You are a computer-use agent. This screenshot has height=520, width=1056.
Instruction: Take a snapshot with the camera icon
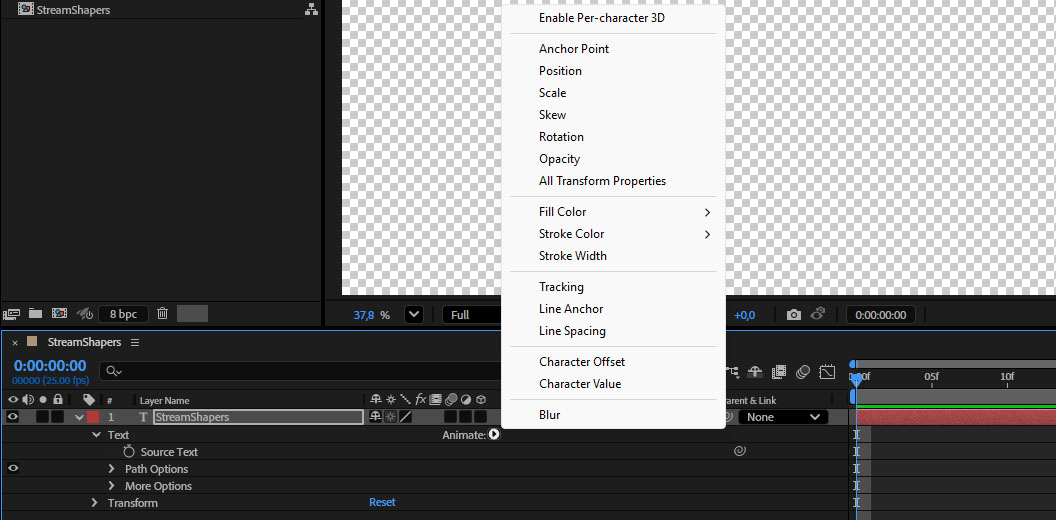pos(794,315)
